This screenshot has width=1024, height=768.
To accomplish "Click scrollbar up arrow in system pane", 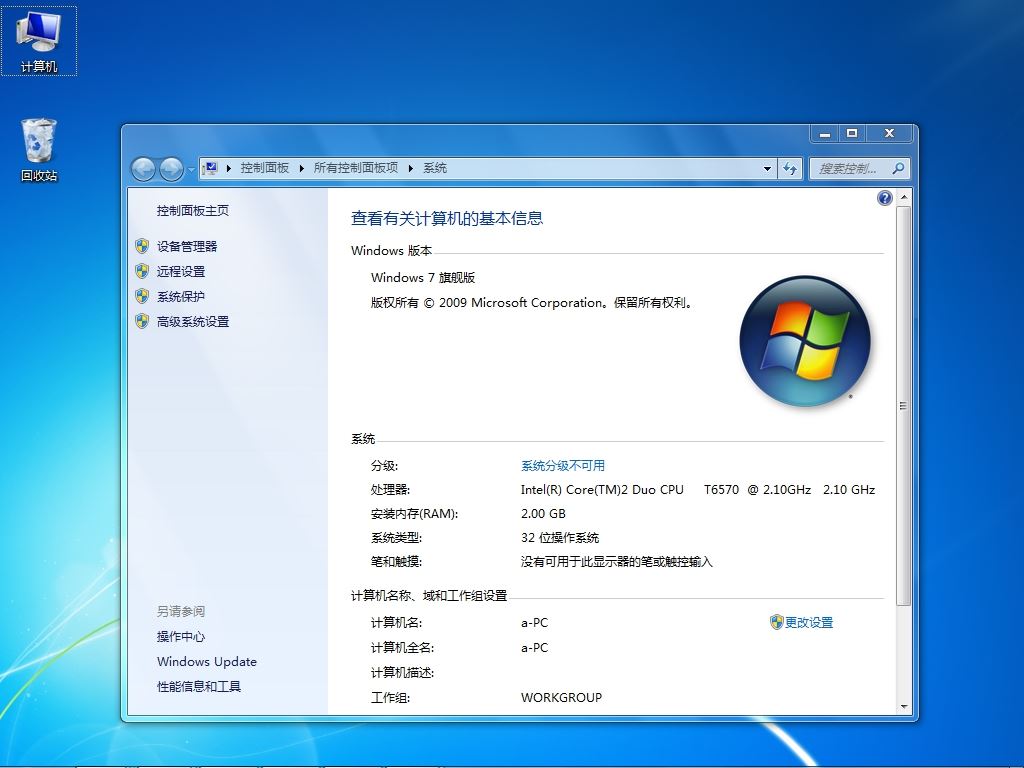I will coord(904,197).
